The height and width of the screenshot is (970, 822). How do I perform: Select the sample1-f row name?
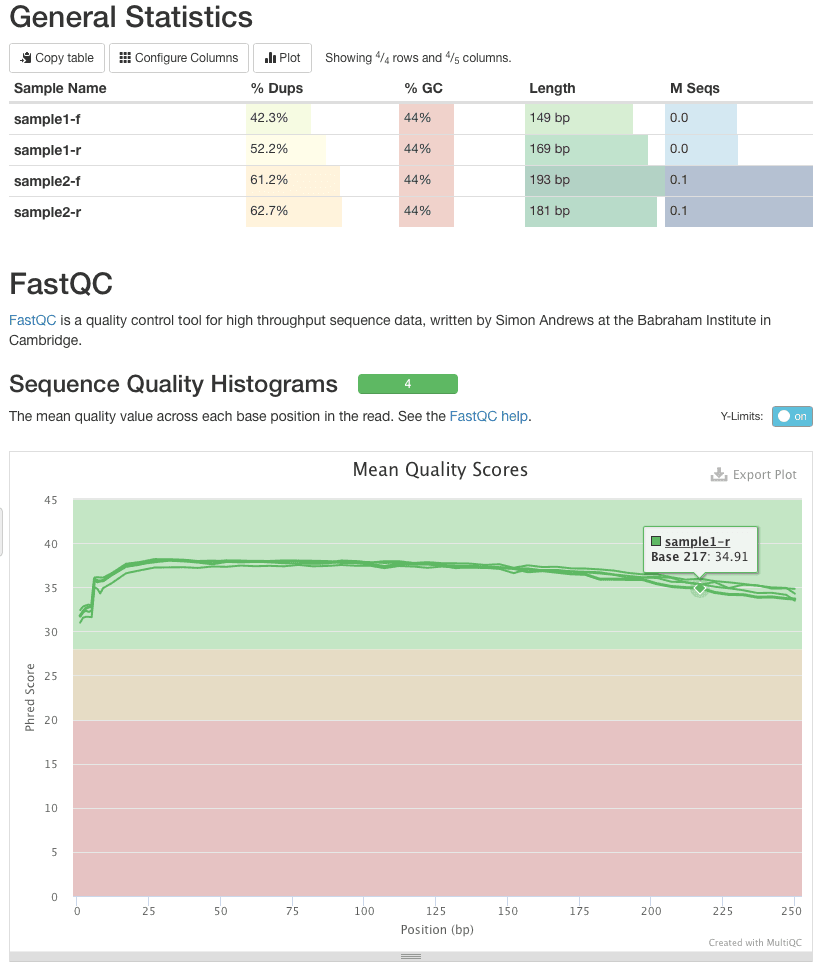(x=47, y=118)
